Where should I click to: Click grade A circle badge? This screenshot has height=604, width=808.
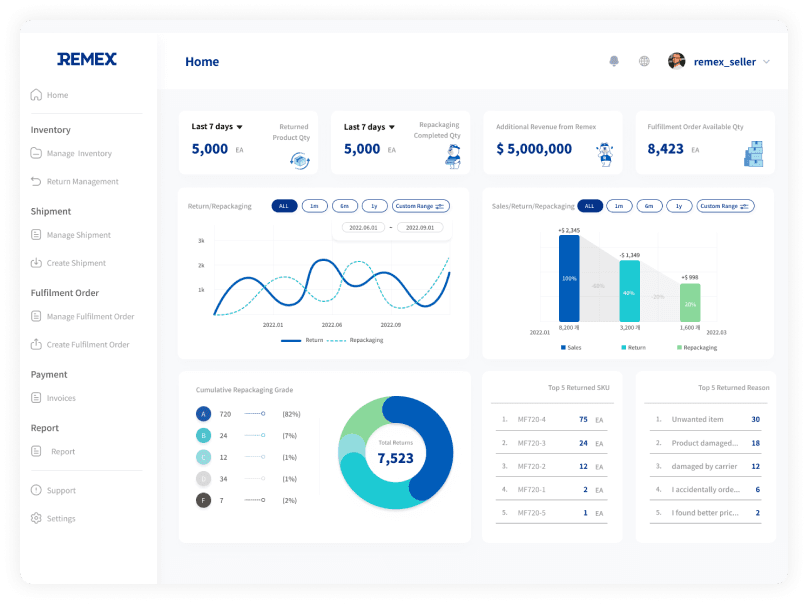point(204,414)
